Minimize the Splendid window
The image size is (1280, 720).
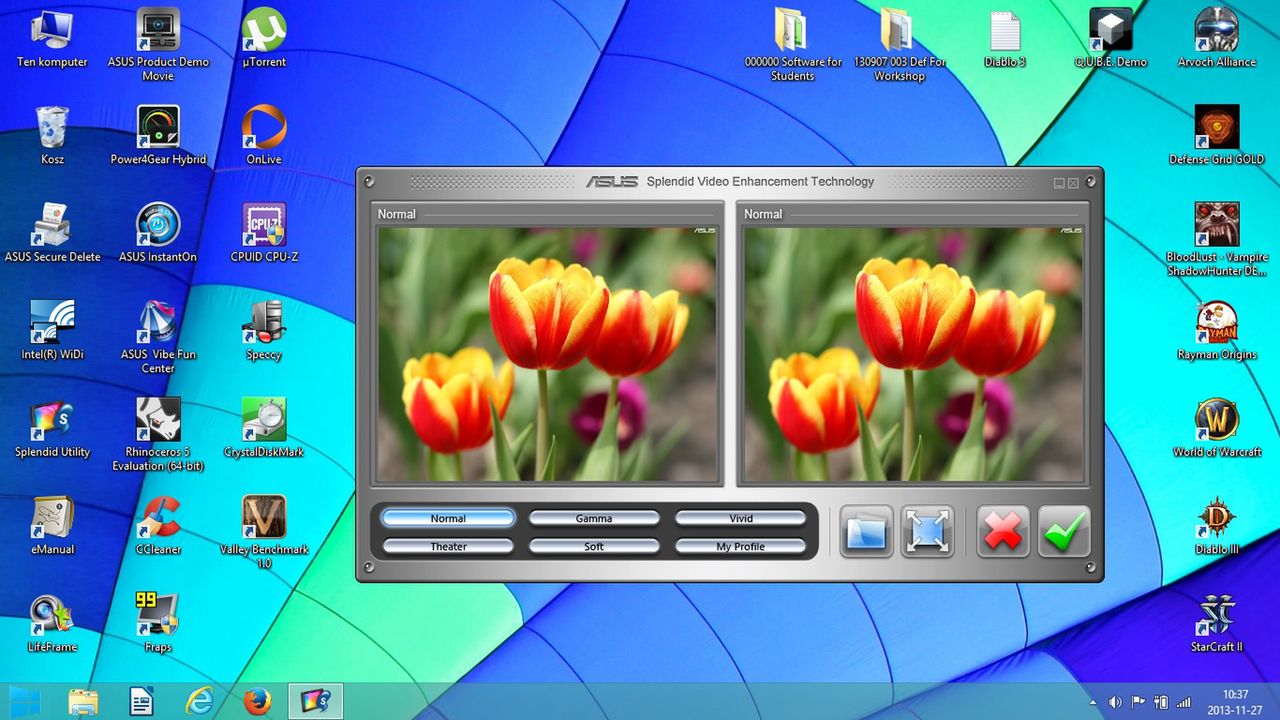coord(1059,183)
